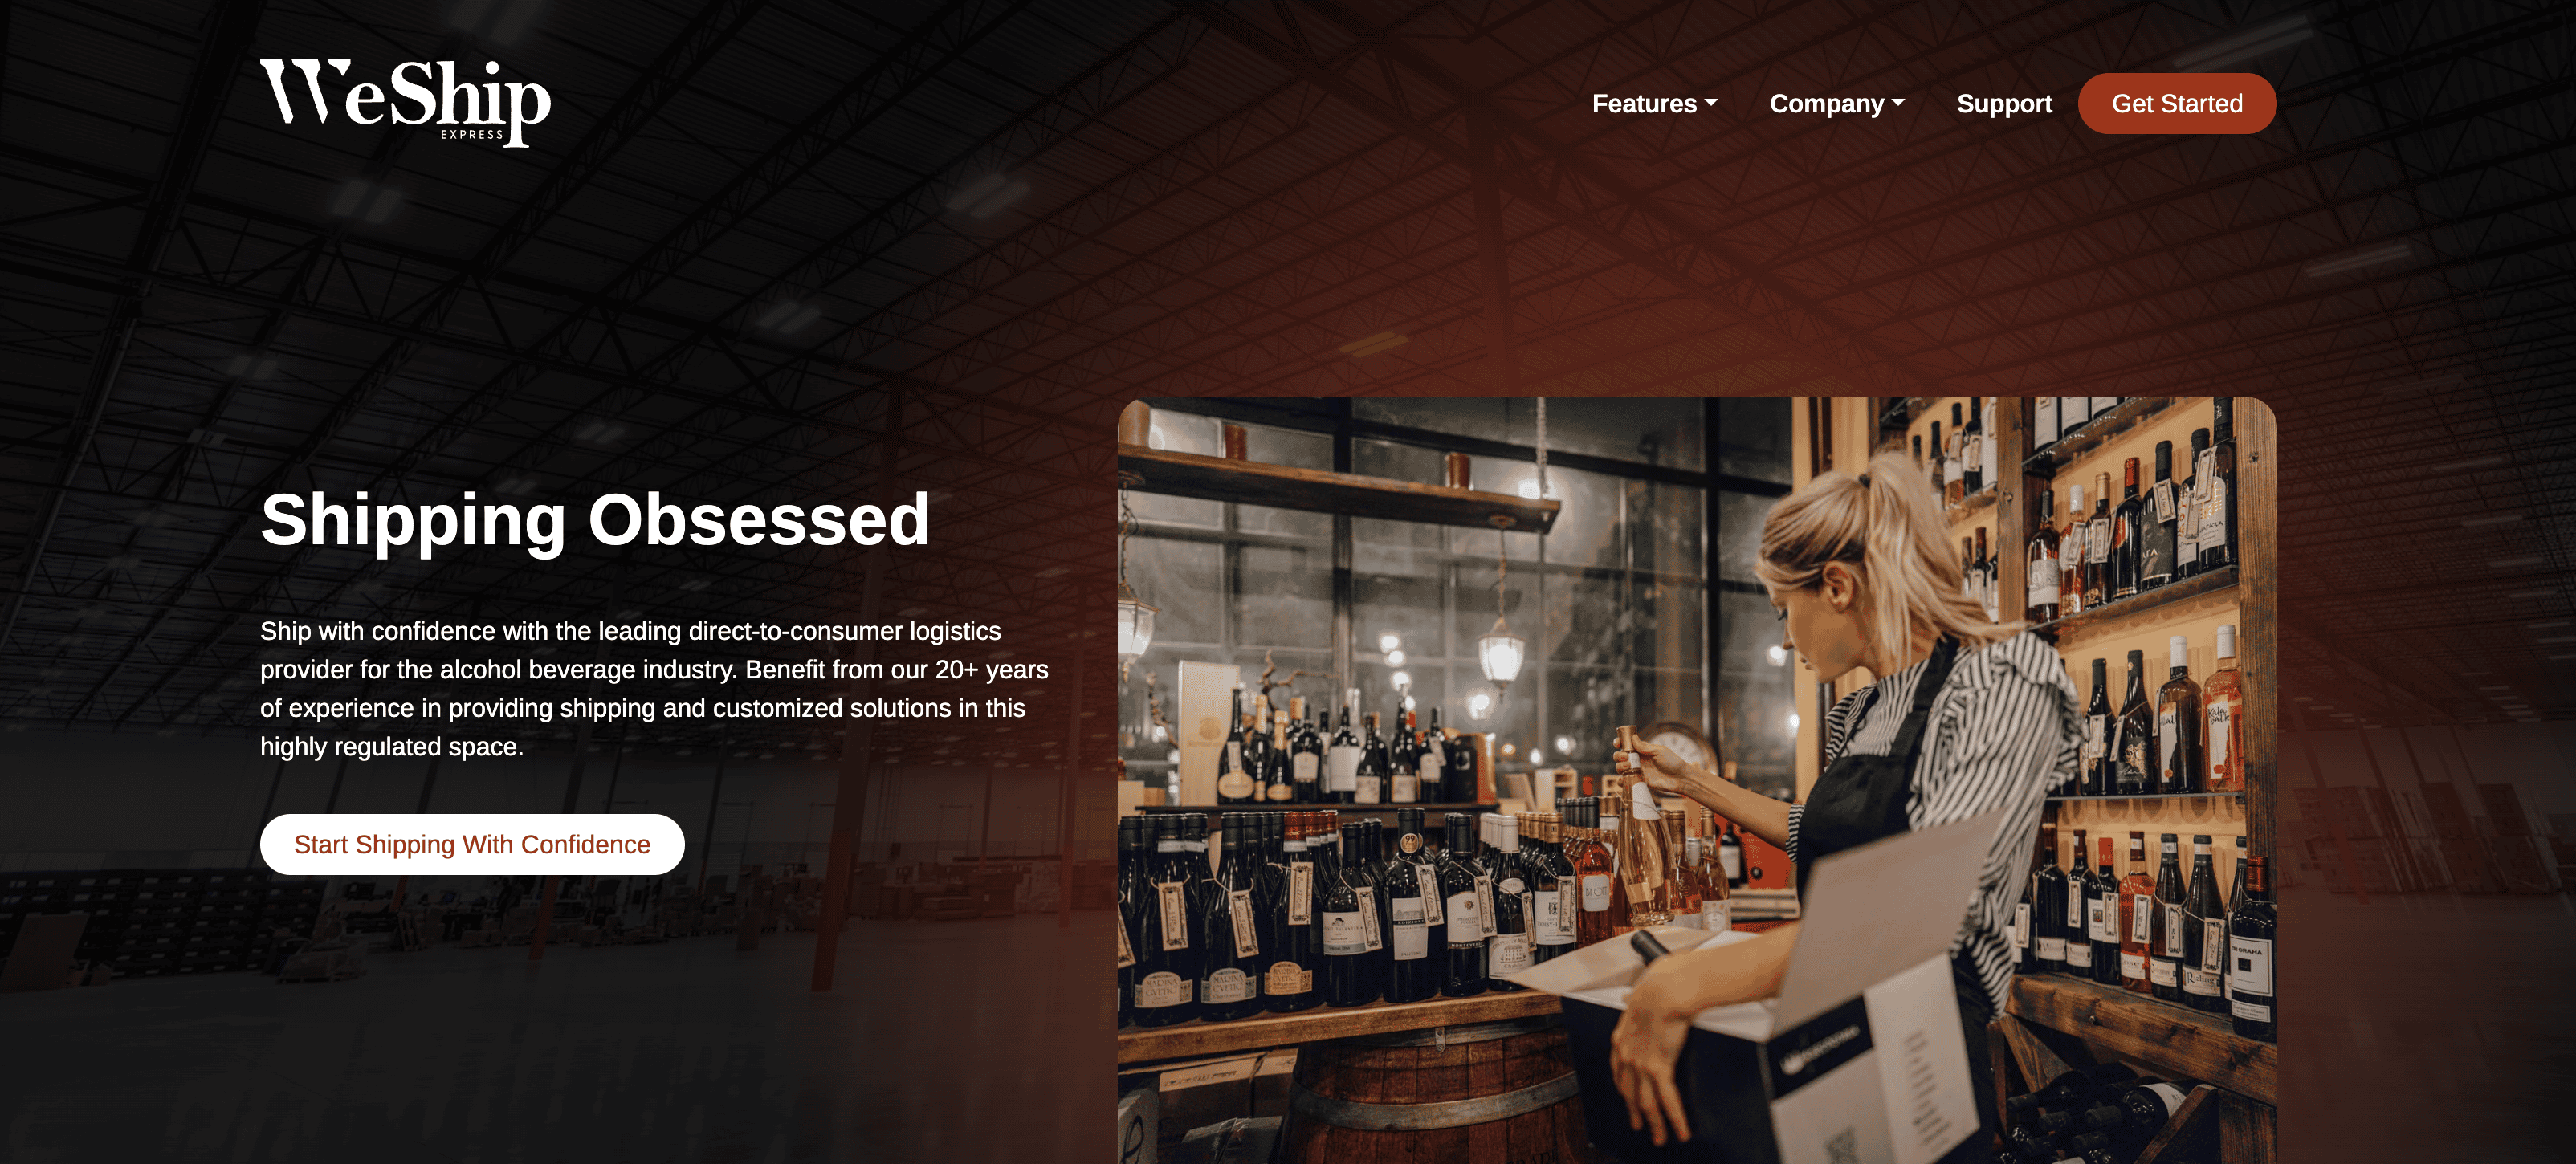2576x1164 pixels.
Task: Click the hero photo of the wine shop
Action: point(1697,780)
